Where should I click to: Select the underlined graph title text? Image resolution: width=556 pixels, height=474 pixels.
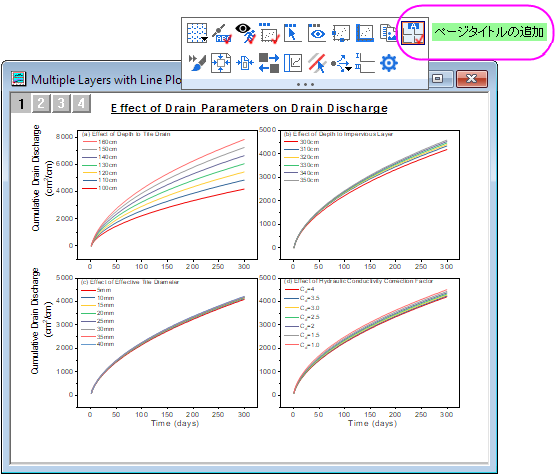click(249, 108)
